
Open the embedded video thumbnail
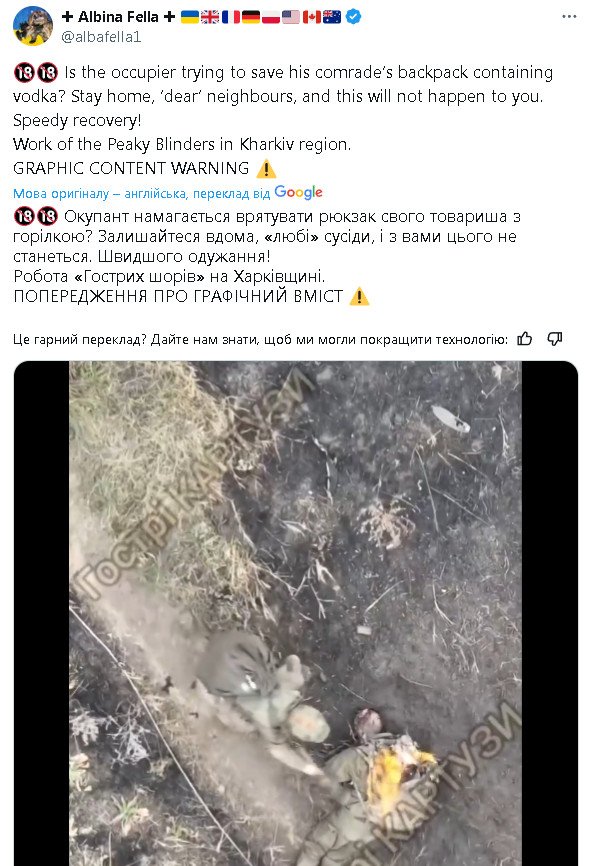pos(296,613)
